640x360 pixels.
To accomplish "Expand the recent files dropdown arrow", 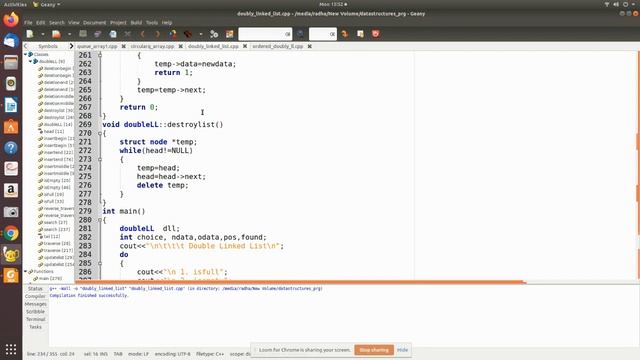I will (x=69, y=34).
